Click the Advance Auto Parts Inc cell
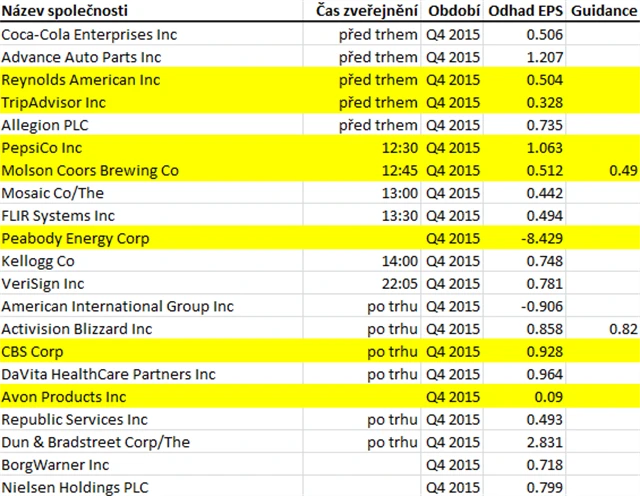 coord(82,57)
